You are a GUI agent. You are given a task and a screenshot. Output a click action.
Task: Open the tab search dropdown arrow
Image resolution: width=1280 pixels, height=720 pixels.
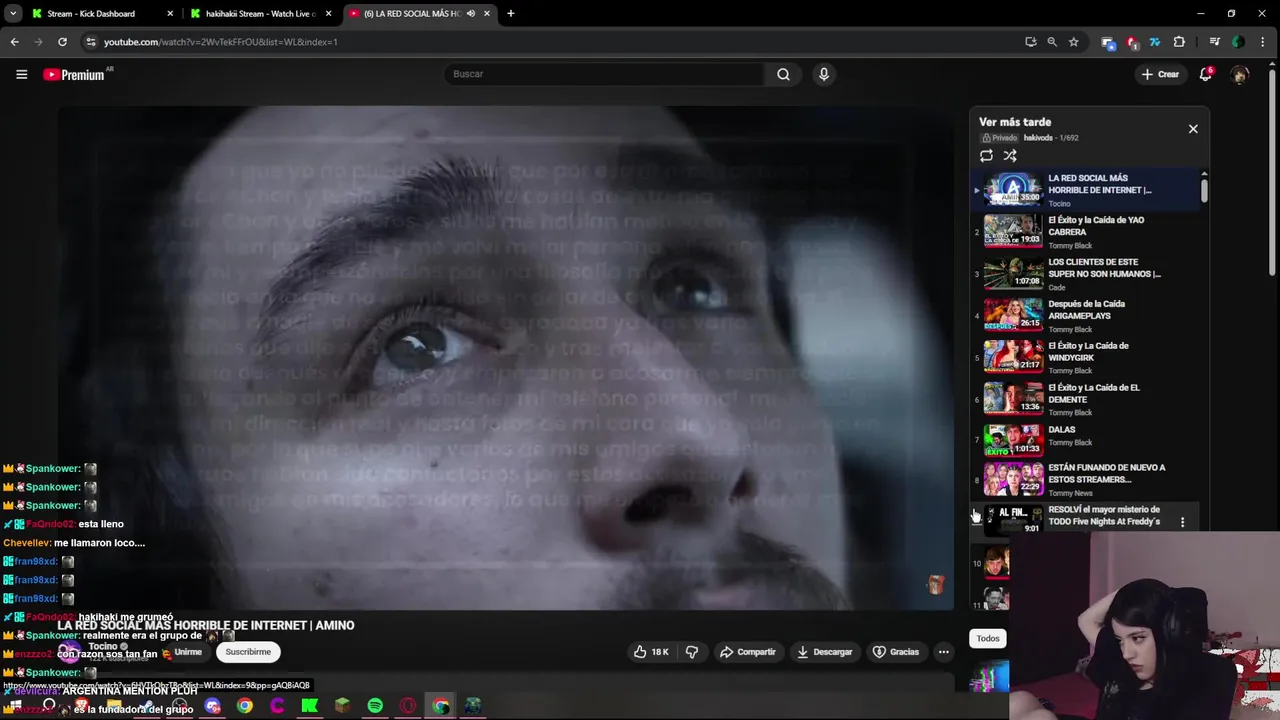click(x=13, y=14)
